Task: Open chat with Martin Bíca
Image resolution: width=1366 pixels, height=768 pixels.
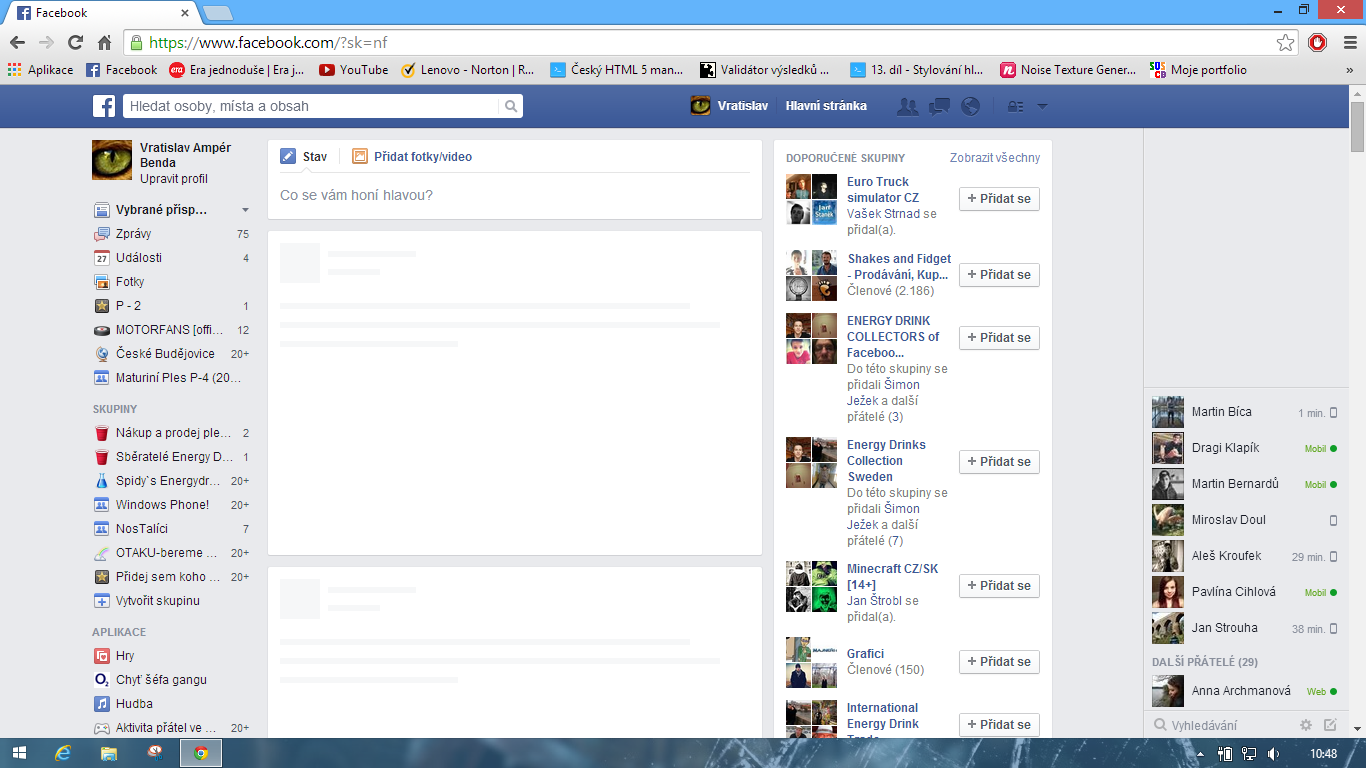Action: click(x=1245, y=412)
